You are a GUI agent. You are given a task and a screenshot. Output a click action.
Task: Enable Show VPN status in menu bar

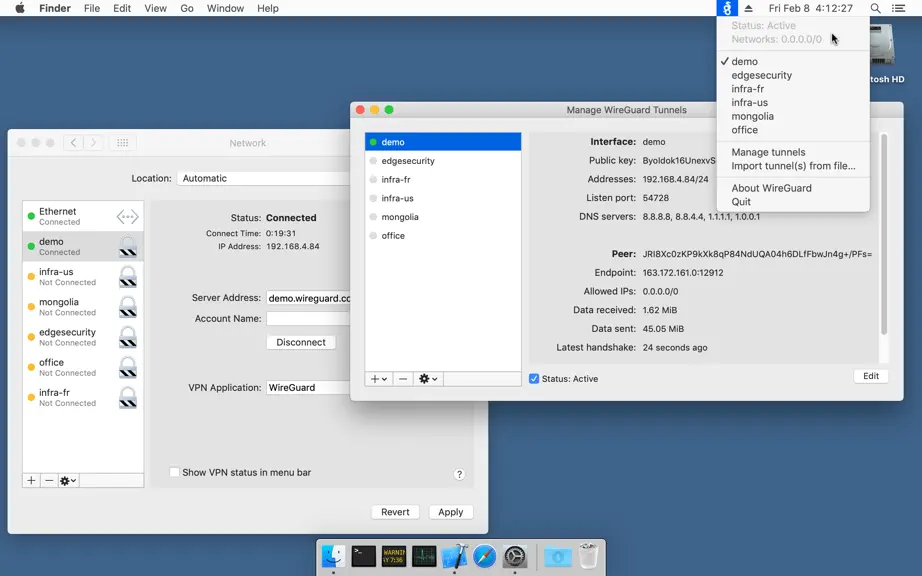pyautogui.click(x=174, y=472)
